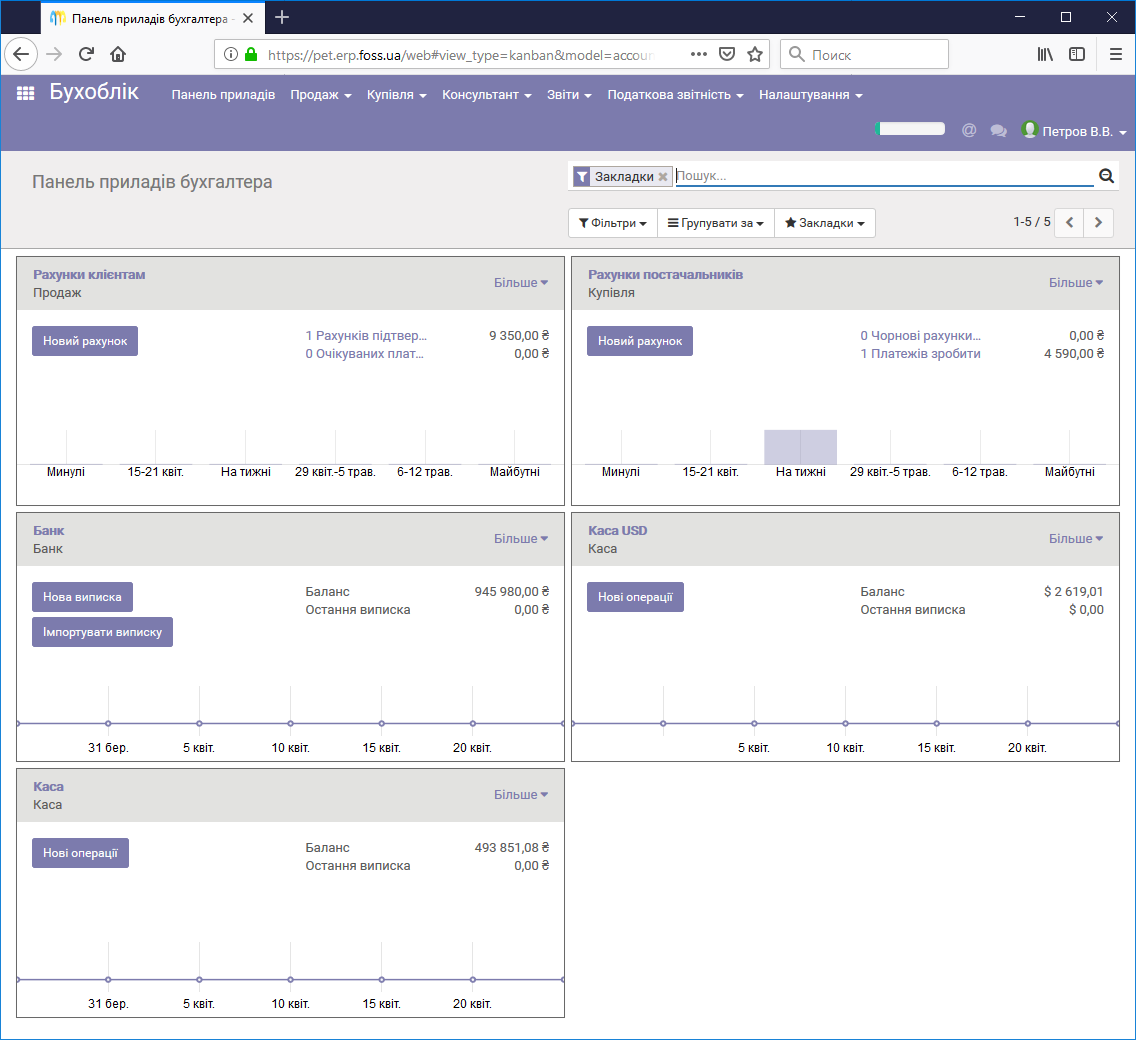
Task: Go to next page of records
Action: tap(1098, 222)
